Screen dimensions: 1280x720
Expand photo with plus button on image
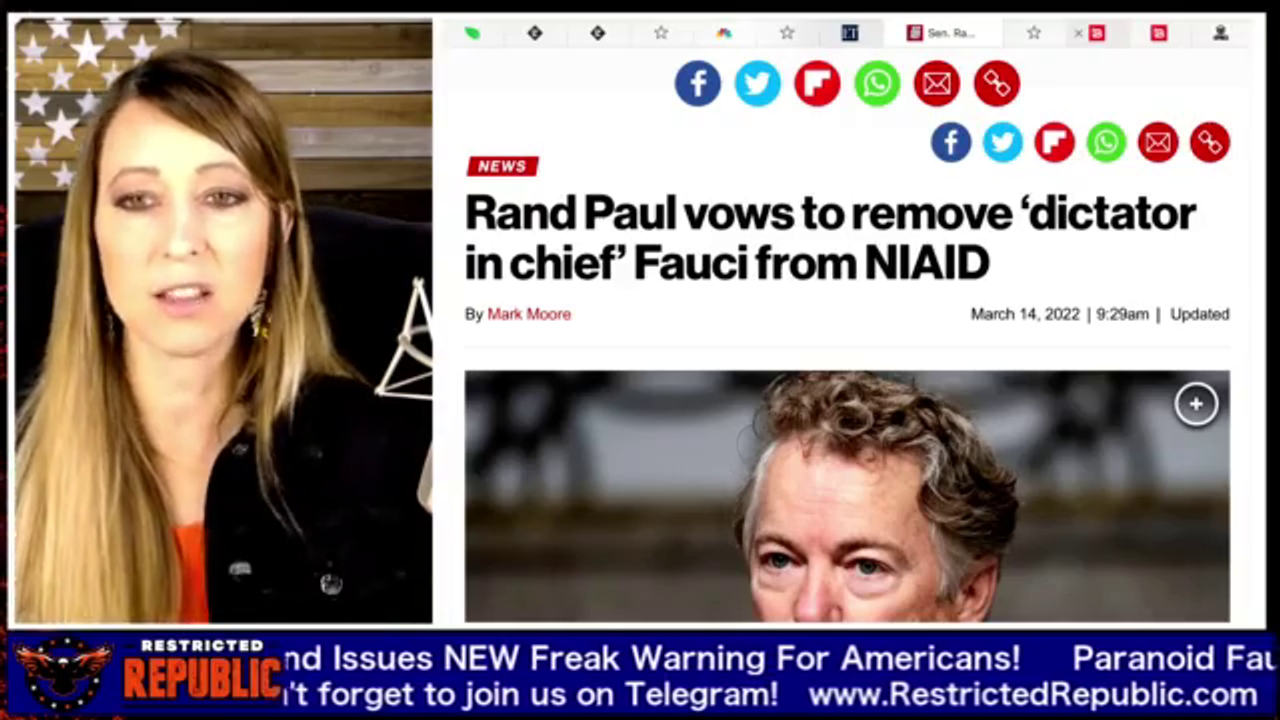click(1196, 404)
